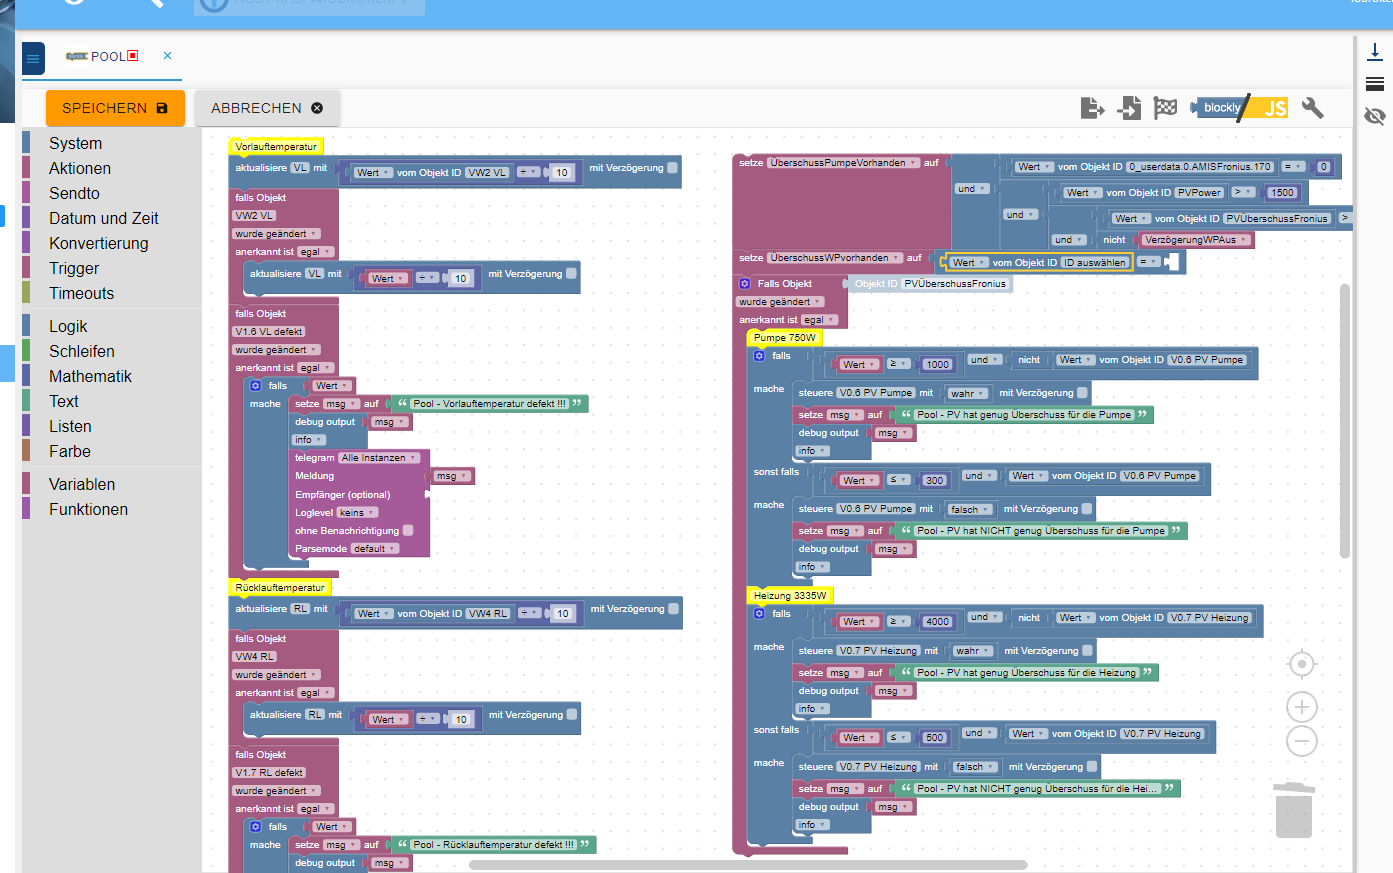Image resolution: width=1393 pixels, height=873 pixels.
Task: Click the stacked bars log panel icon
Action: [x=1375, y=84]
